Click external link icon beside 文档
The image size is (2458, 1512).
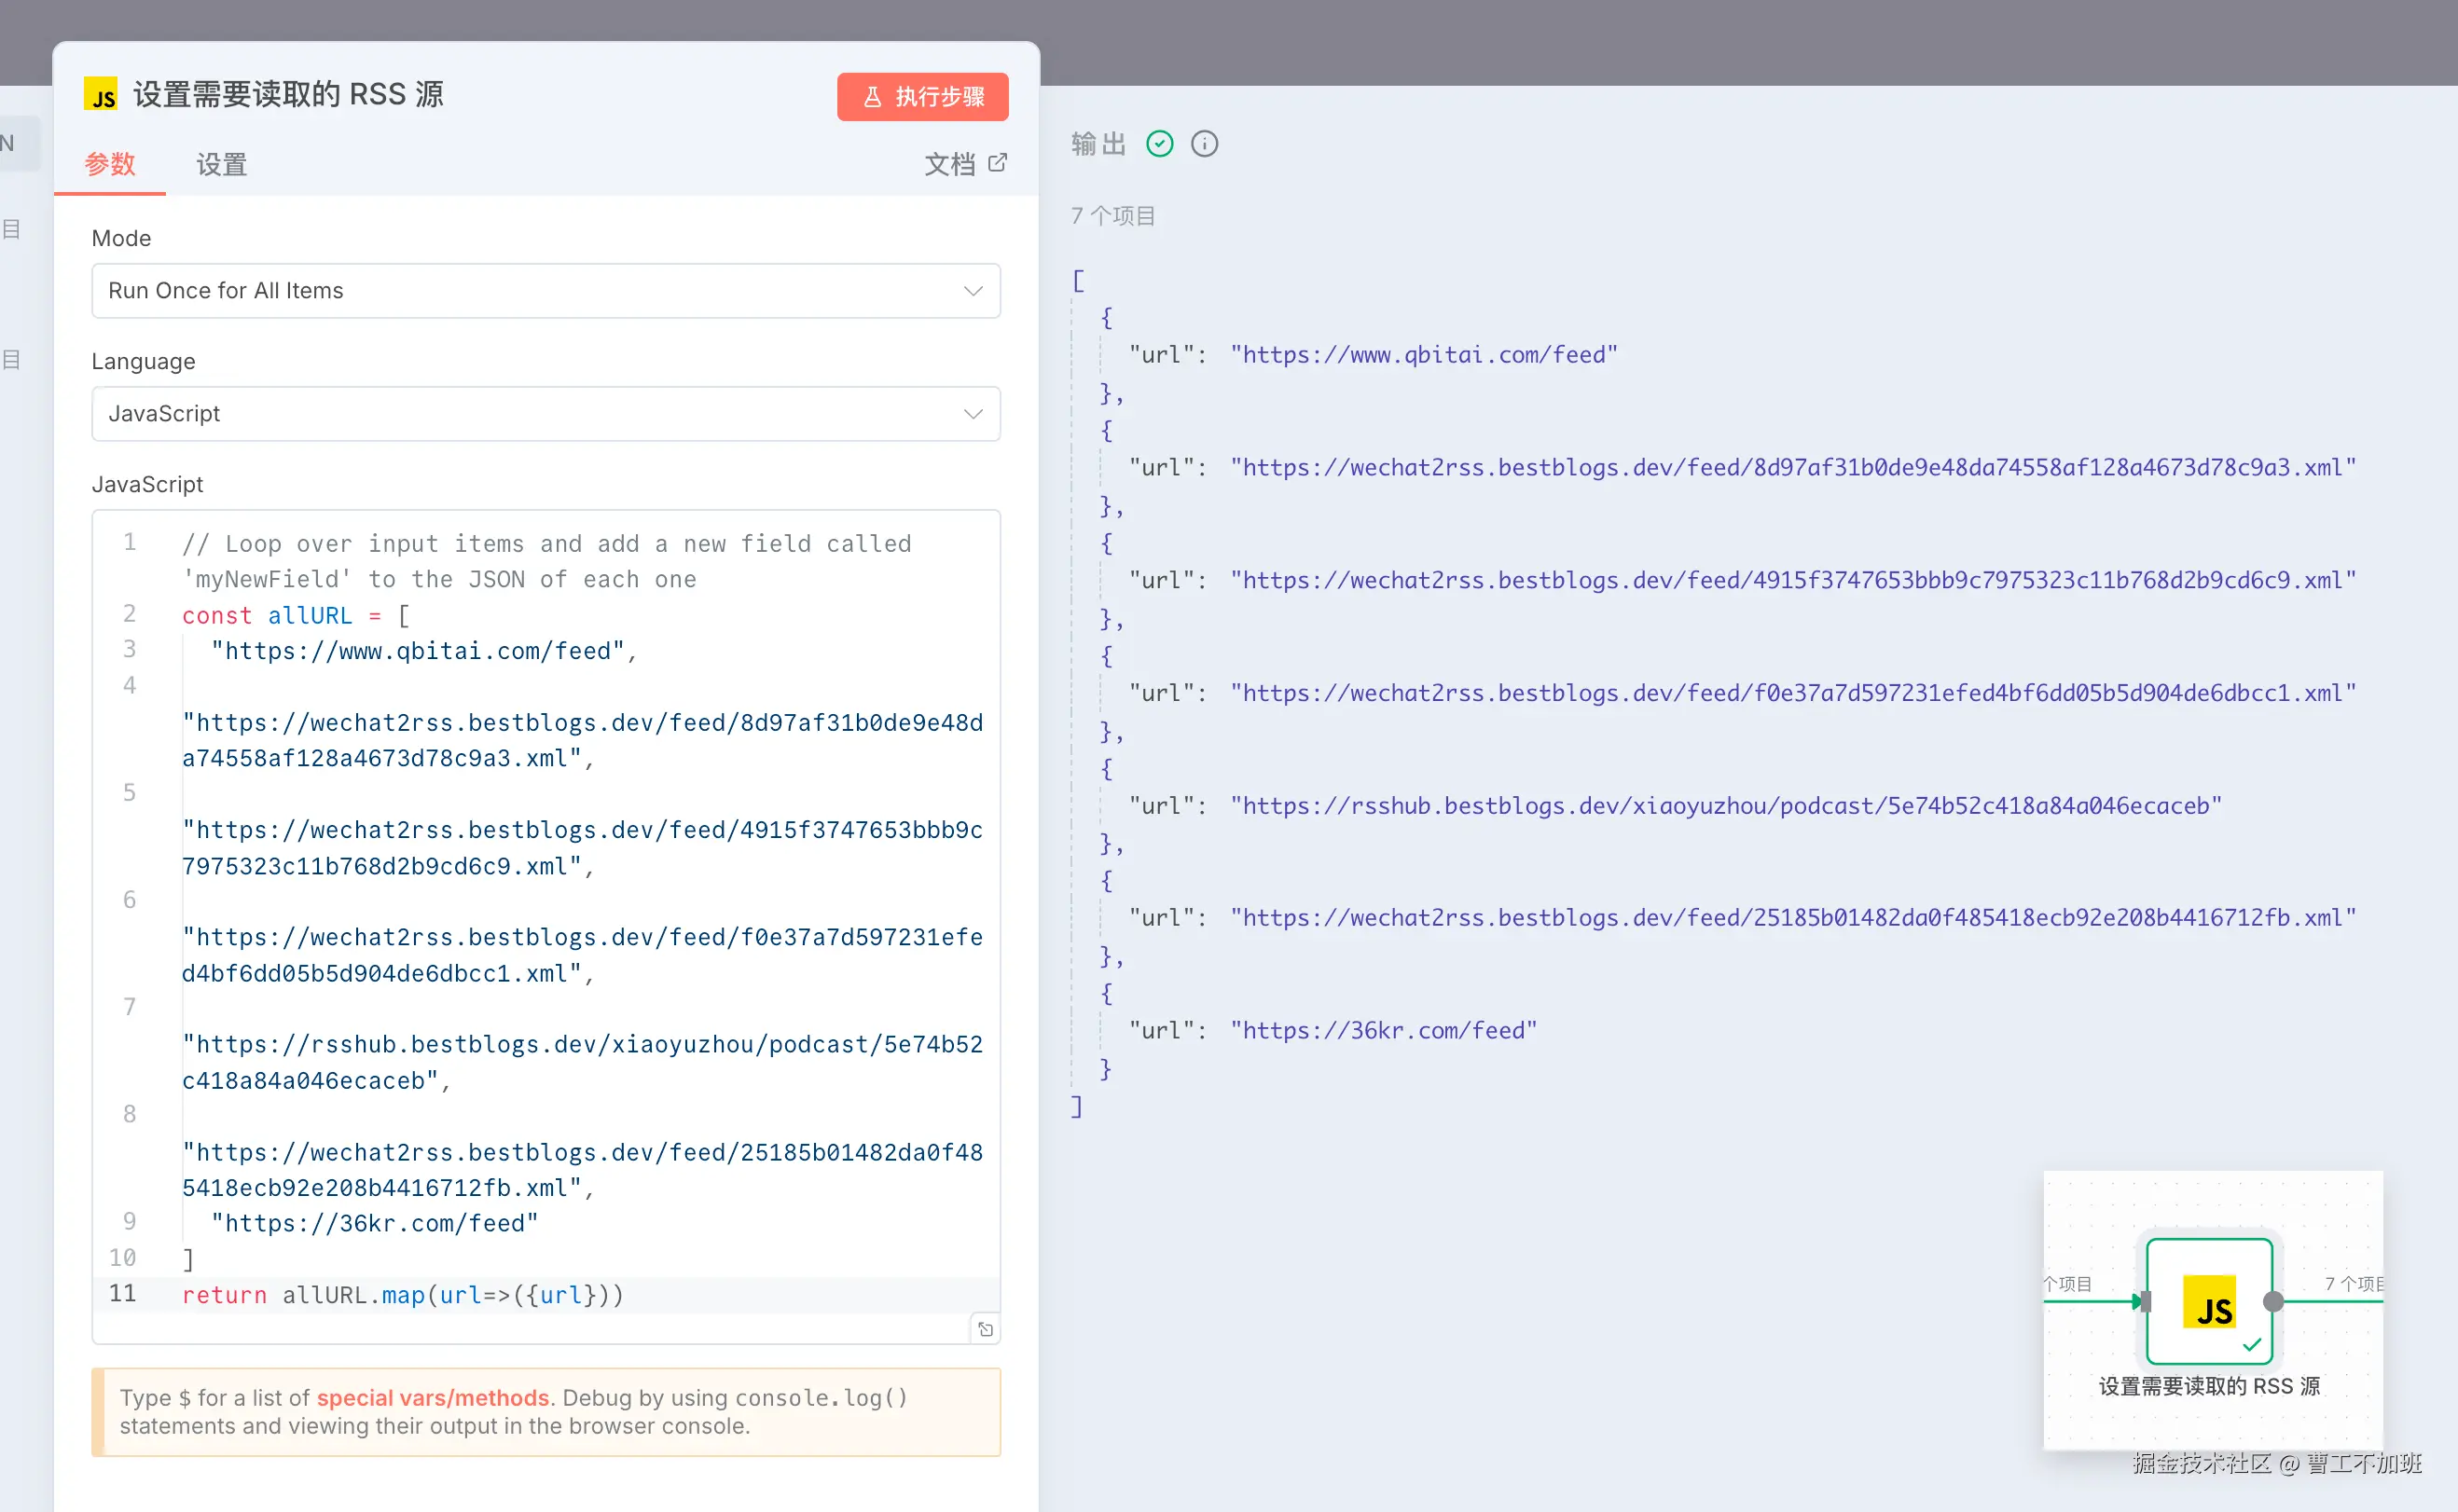pyautogui.click(x=997, y=163)
